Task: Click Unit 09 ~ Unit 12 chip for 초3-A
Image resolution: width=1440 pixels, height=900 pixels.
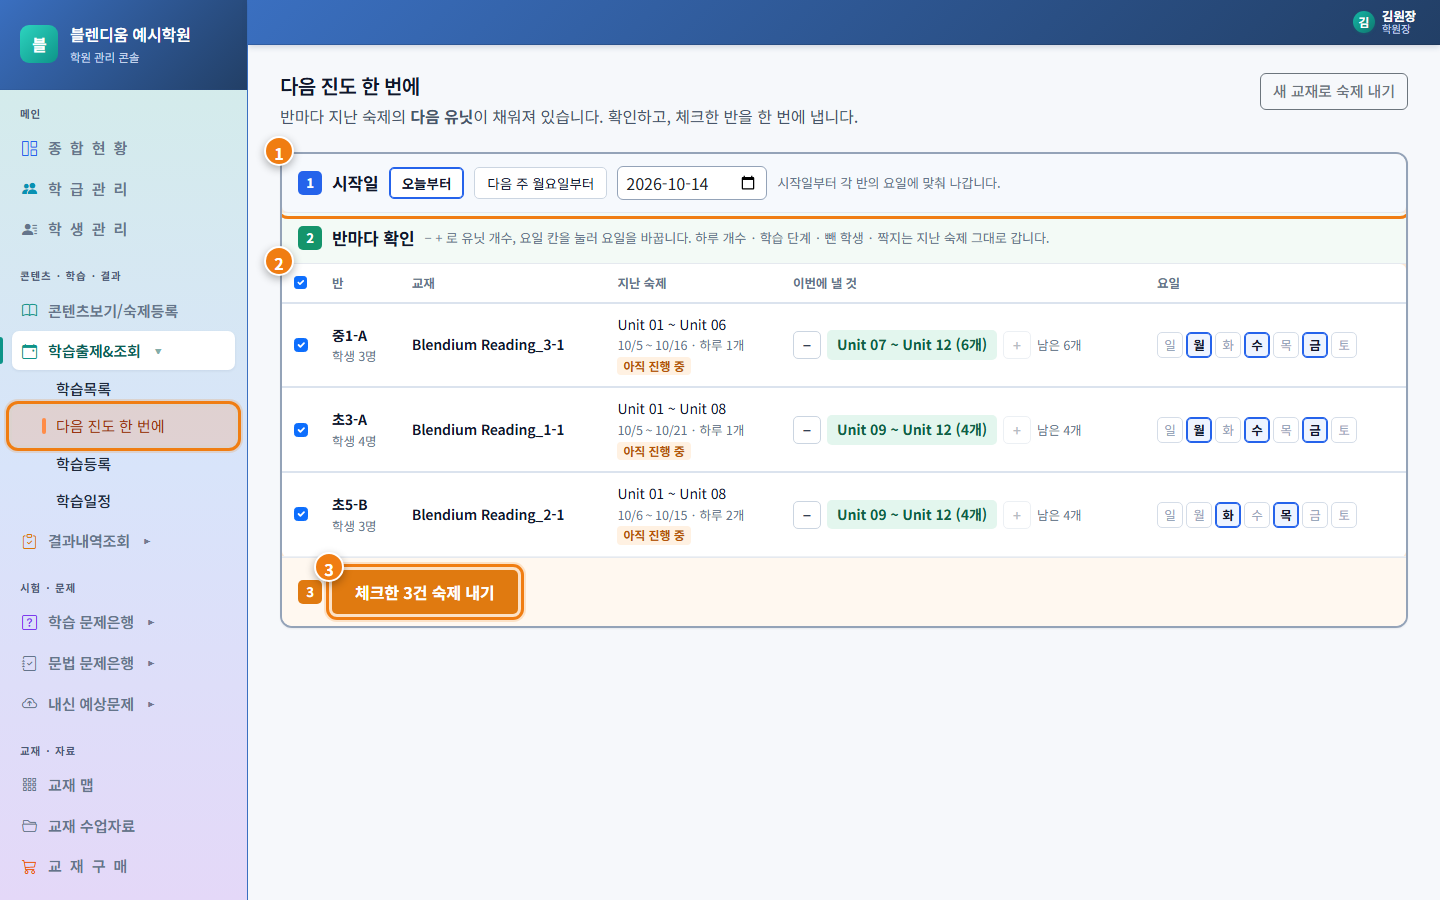Action: click(912, 430)
